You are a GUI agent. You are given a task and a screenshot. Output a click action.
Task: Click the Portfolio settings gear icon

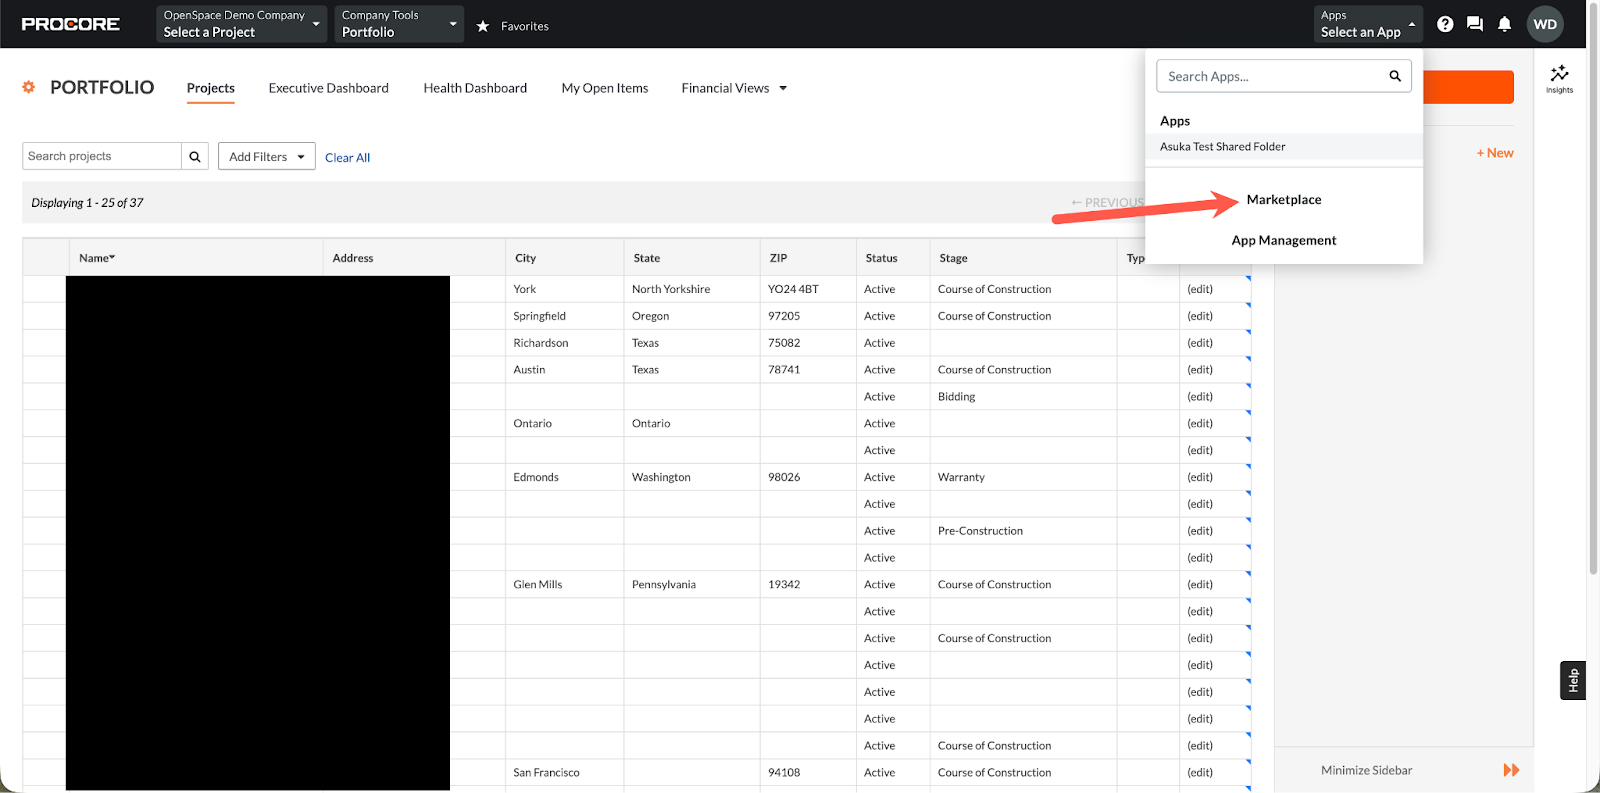tap(29, 87)
